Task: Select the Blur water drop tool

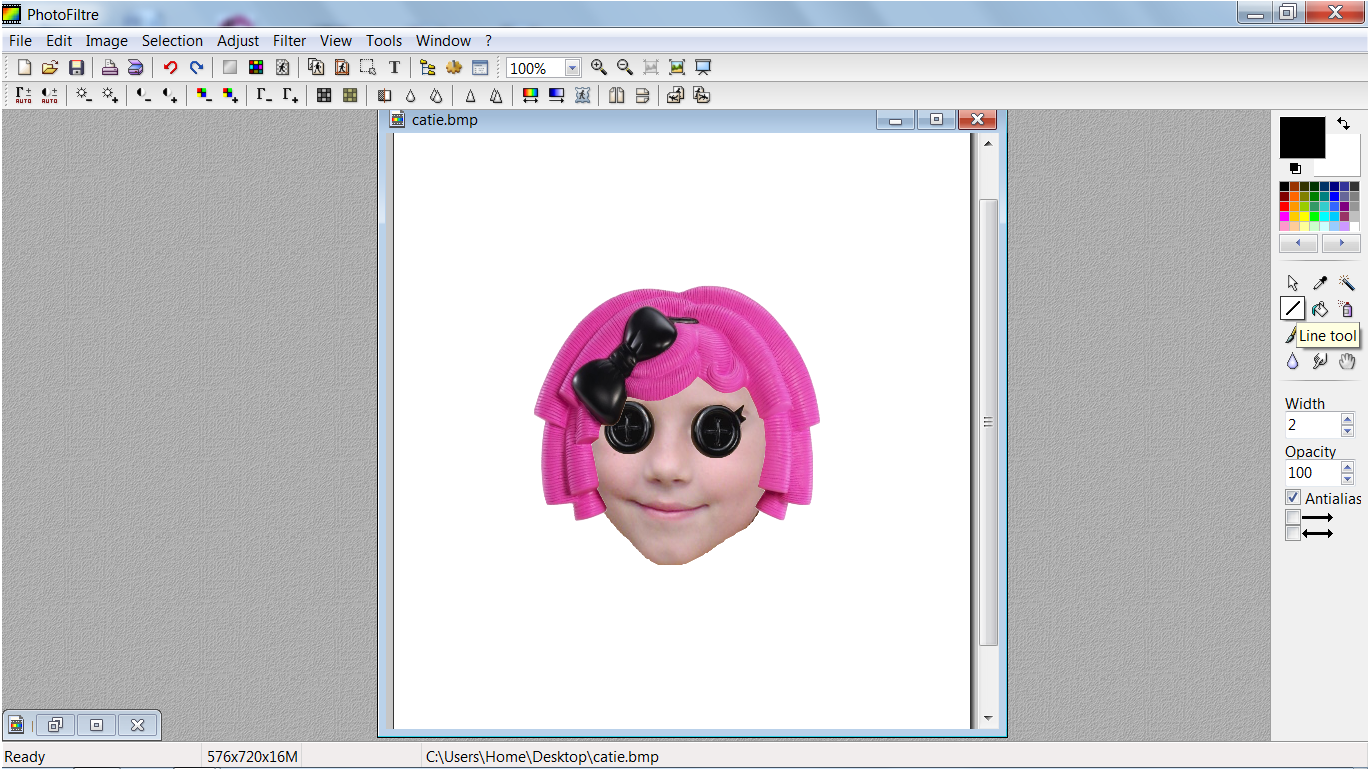Action: tap(1293, 361)
